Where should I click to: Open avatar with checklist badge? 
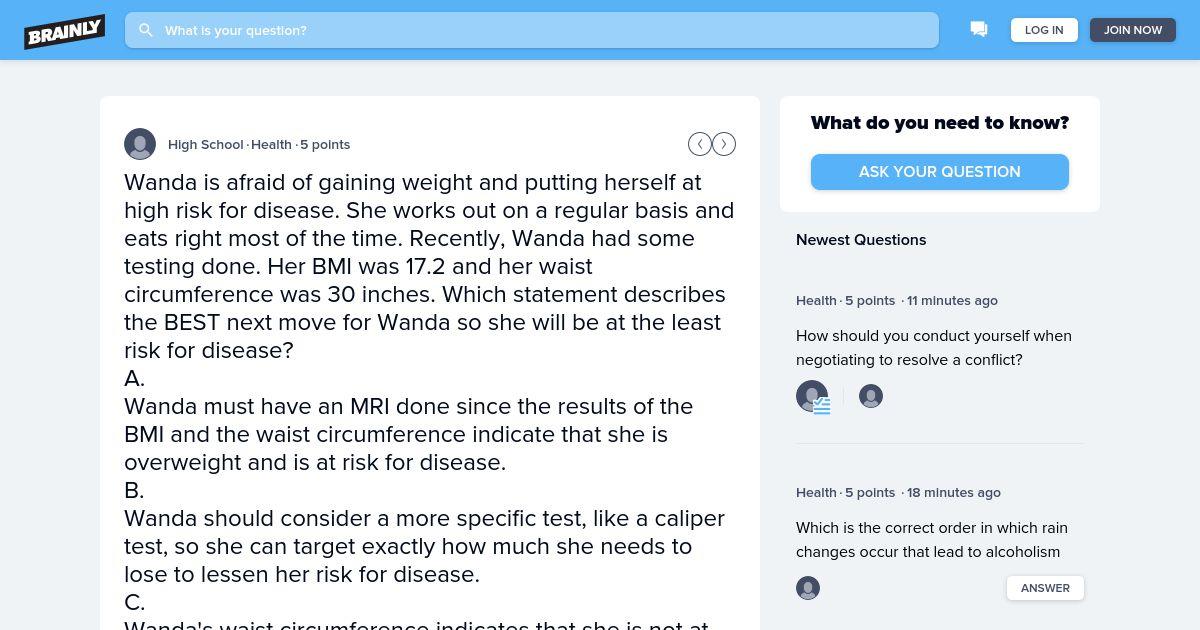point(812,396)
